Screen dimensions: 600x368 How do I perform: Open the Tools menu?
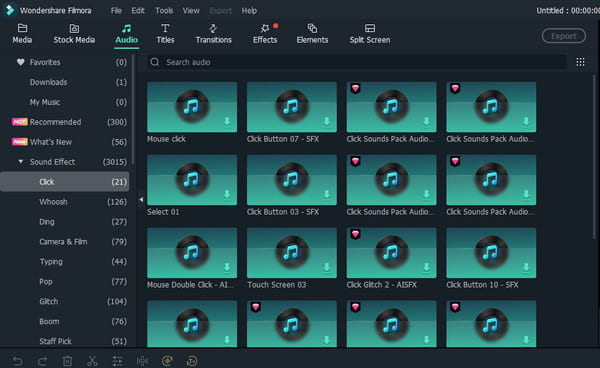[164, 11]
